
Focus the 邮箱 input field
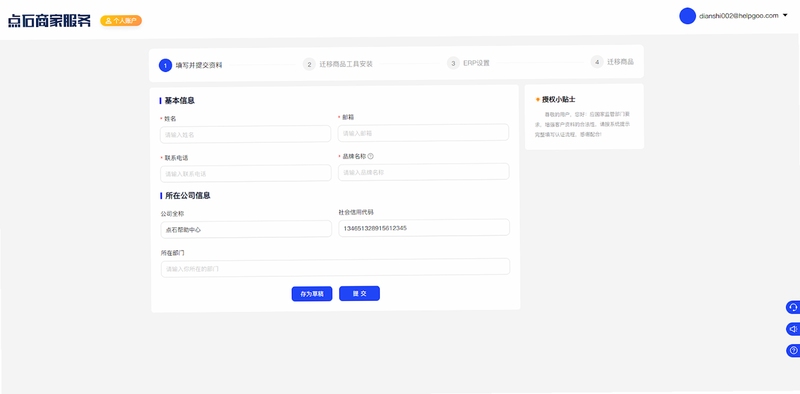(x=423, y=133)
